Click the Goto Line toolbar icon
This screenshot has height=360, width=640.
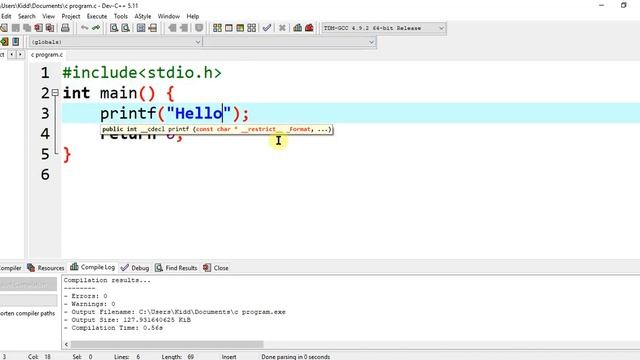click(152, 28)
